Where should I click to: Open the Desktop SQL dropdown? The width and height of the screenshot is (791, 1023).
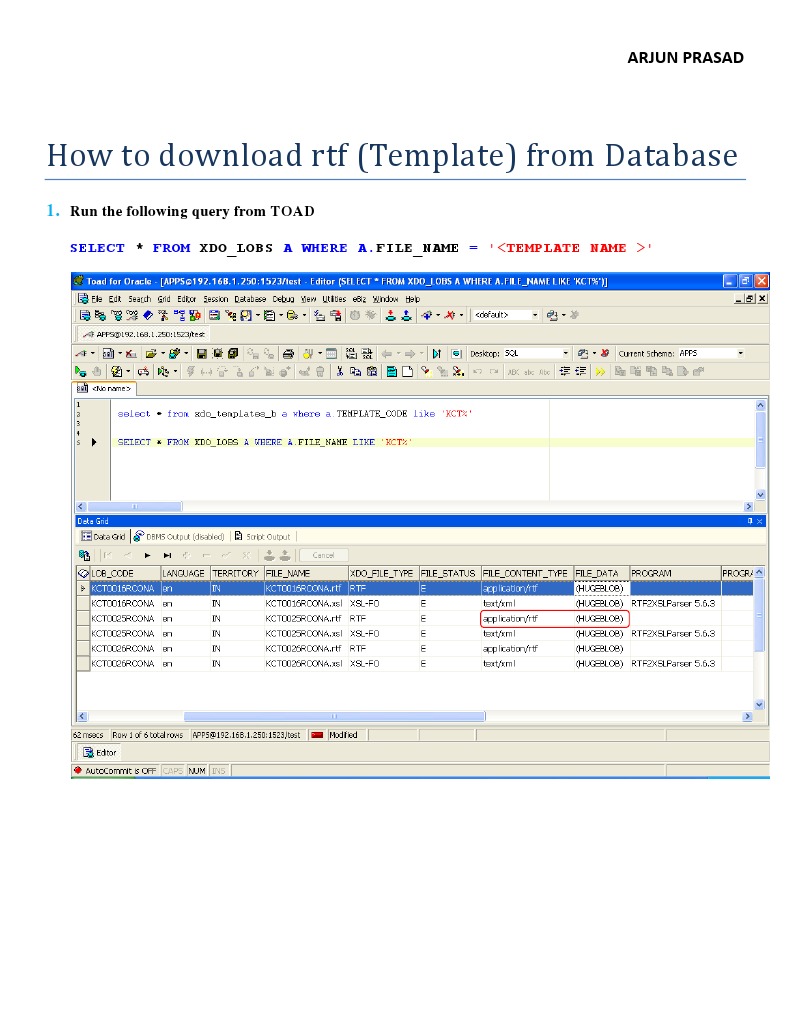tap(565, 353)
